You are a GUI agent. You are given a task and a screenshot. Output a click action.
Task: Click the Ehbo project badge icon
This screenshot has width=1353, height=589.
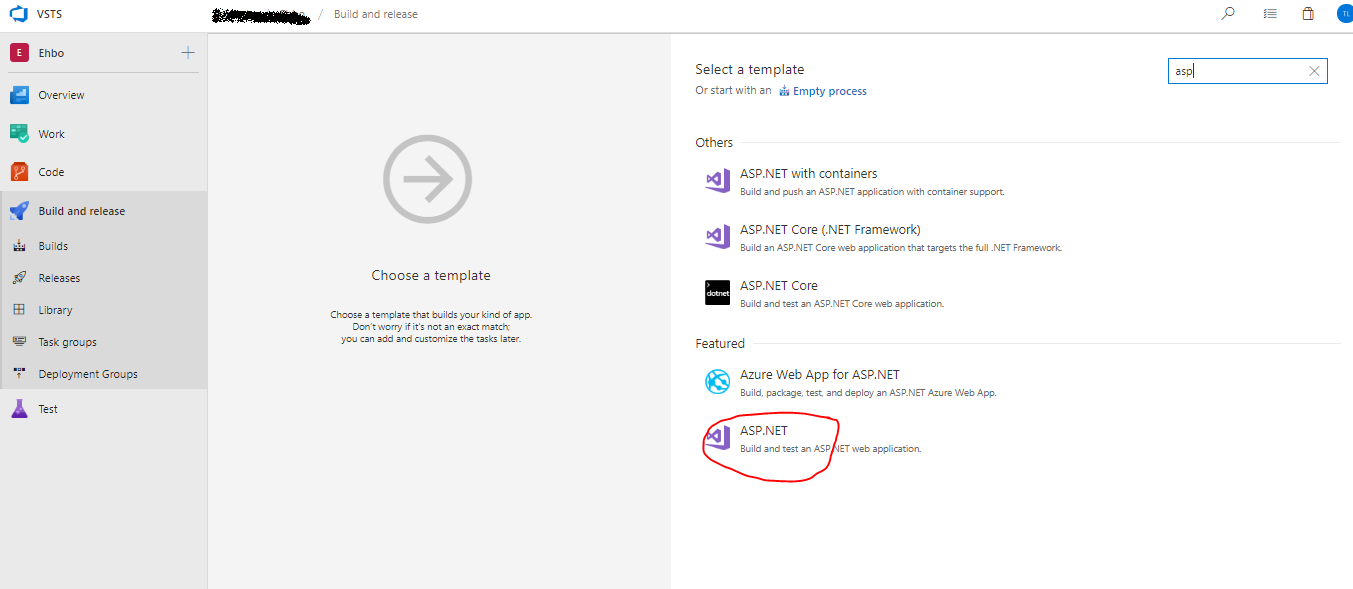pyautogui.click(x=19, y=53)
